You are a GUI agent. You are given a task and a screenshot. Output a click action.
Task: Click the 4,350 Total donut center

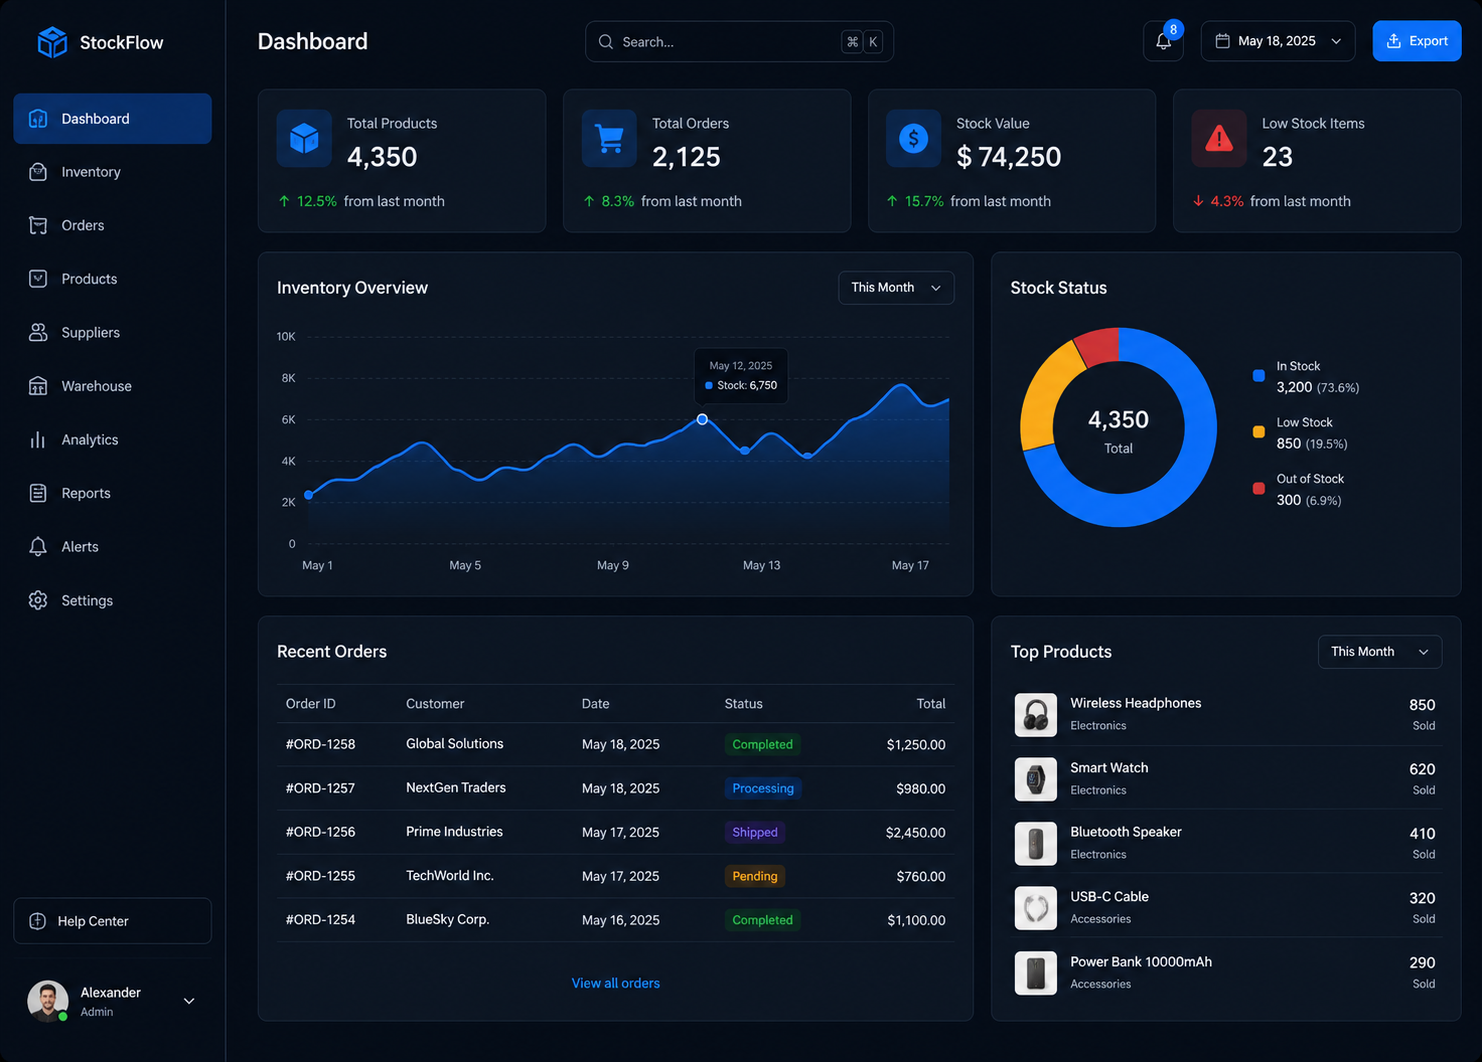[x=1118, y=430]
